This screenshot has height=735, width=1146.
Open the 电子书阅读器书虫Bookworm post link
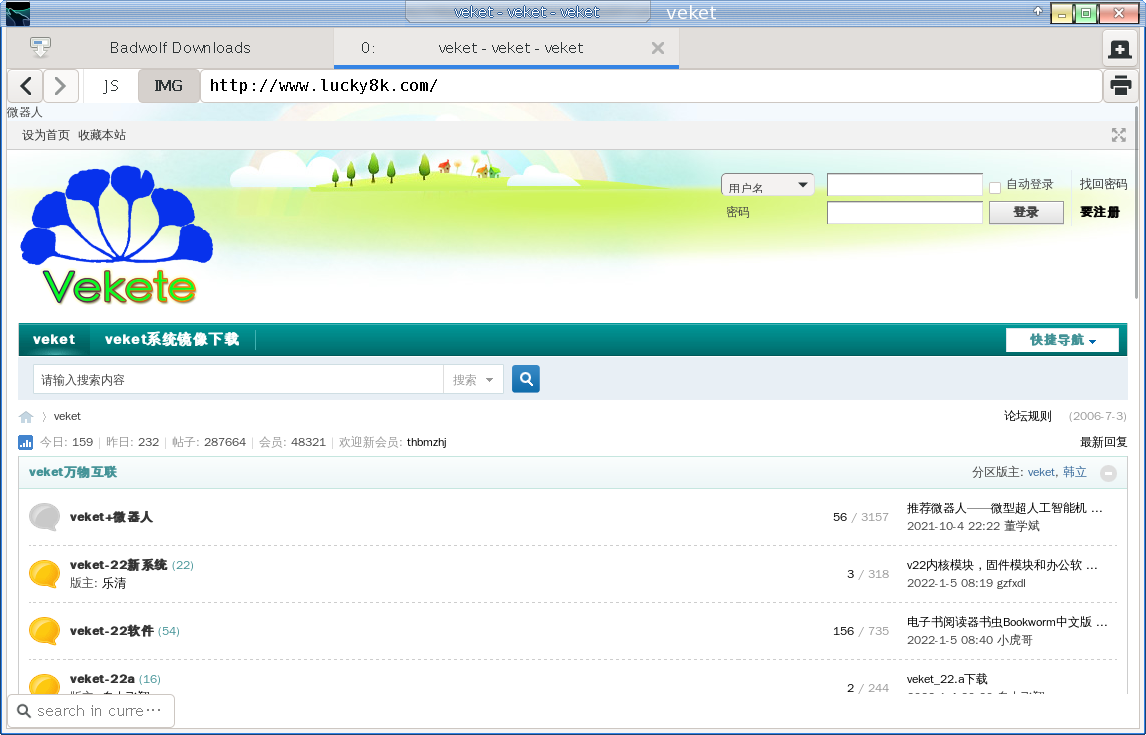pos(1007,622)
